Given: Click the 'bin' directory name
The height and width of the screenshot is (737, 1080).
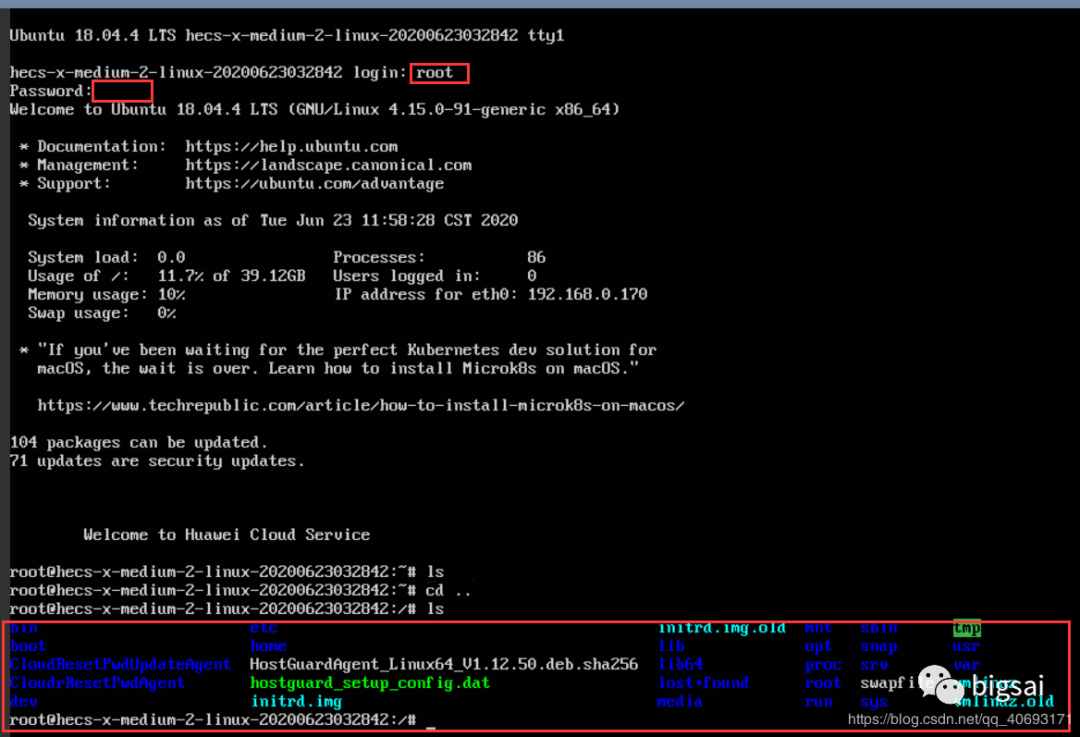Looking at the screenshot, I should pyautogui.click(x=24, y=628).
